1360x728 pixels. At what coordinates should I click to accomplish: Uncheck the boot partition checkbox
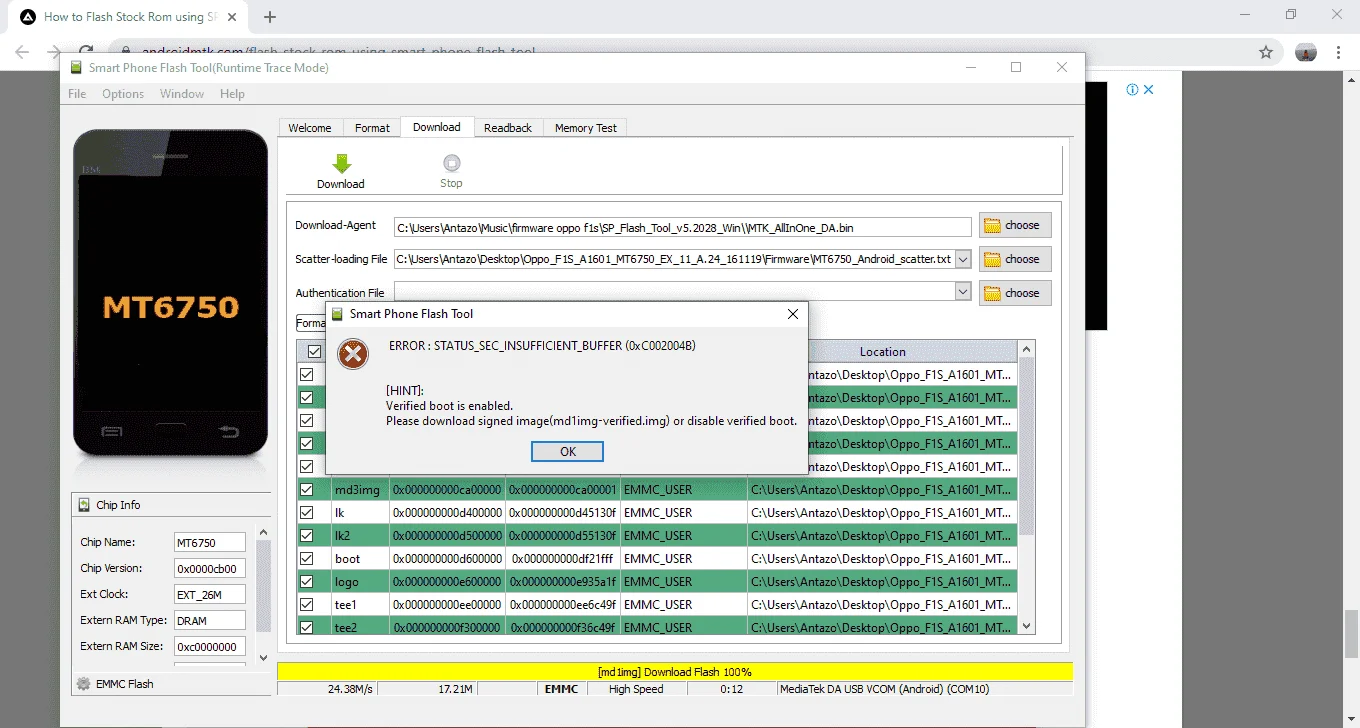click(307, 559)
